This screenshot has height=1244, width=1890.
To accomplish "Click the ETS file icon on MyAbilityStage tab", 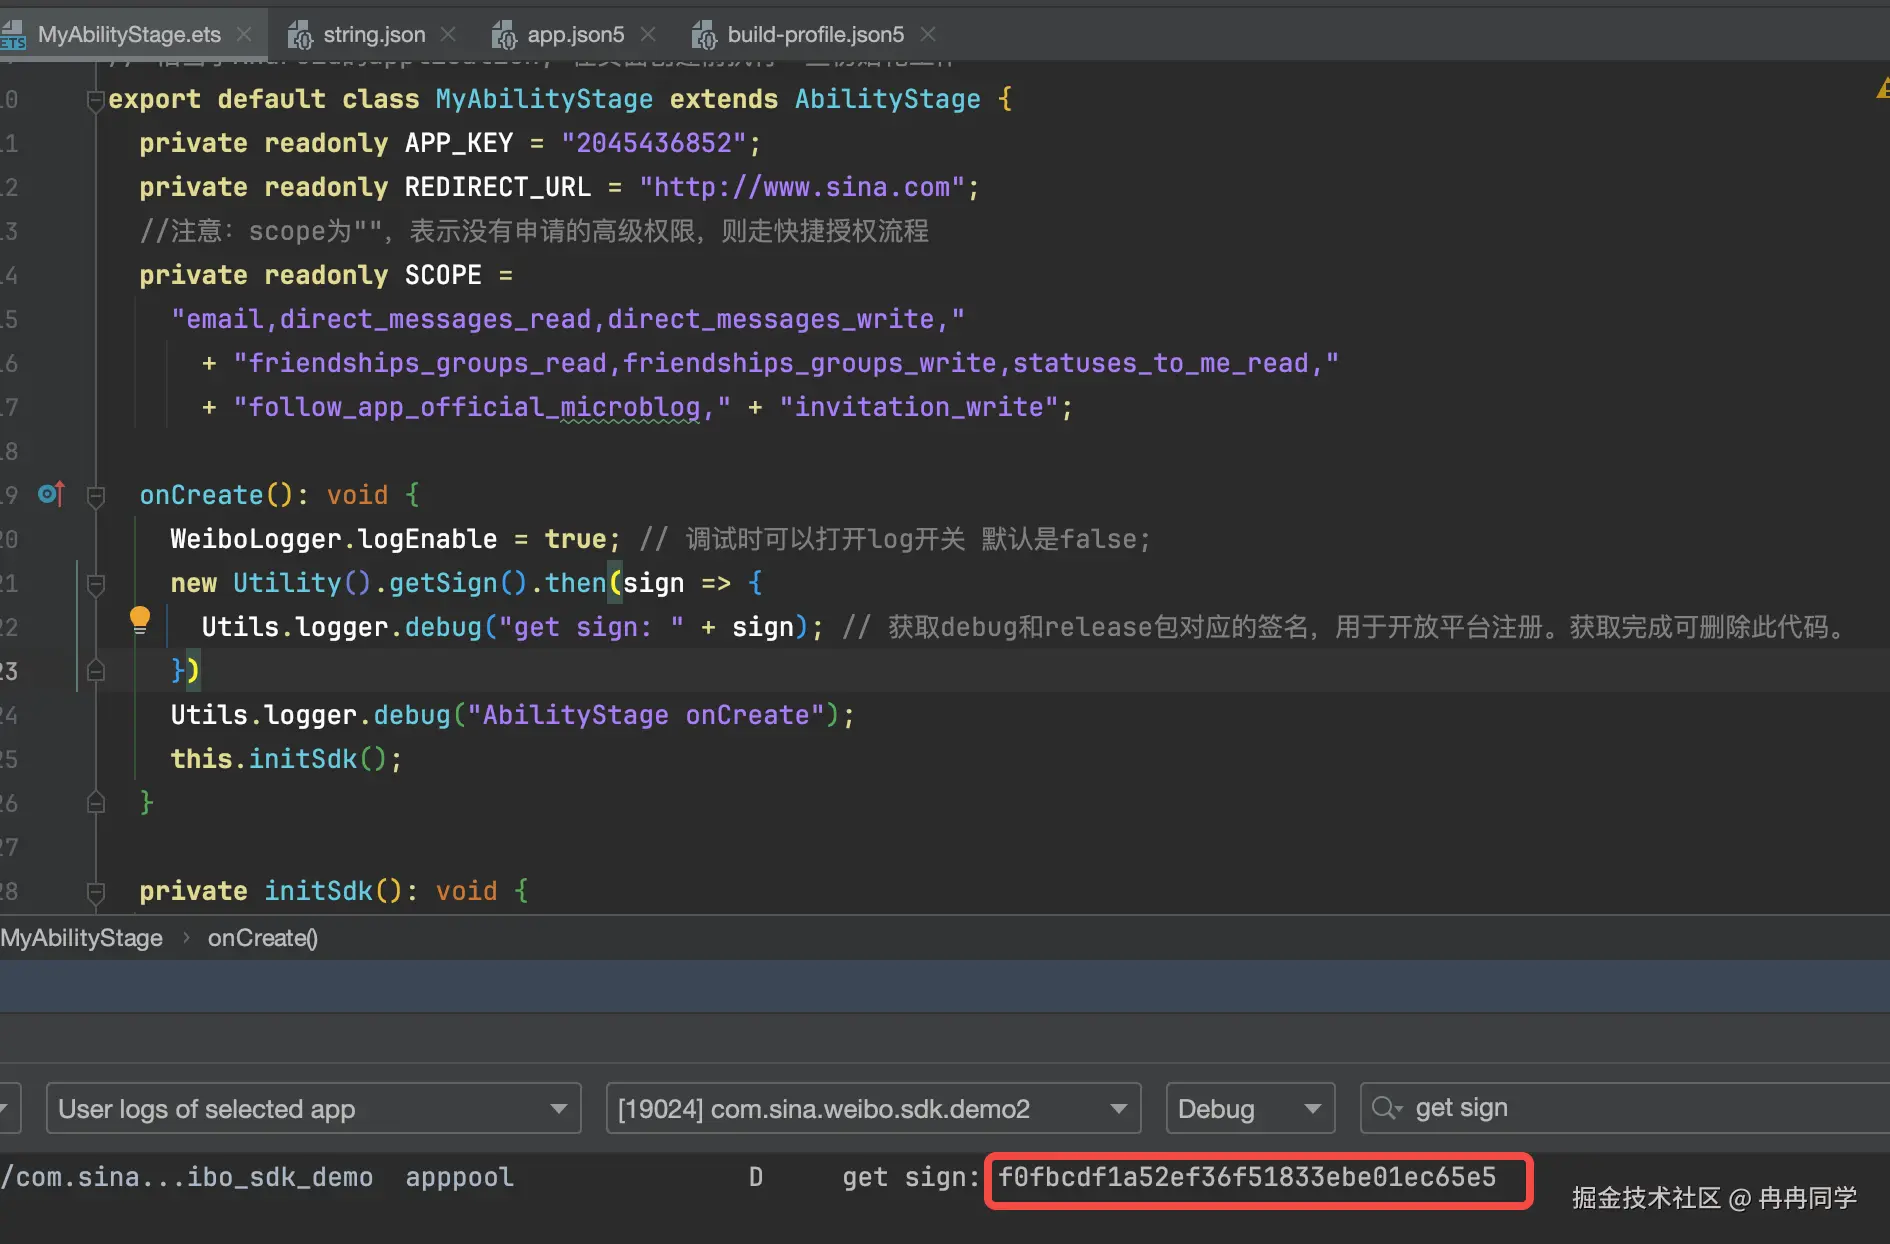I will [x=13, y=36].
